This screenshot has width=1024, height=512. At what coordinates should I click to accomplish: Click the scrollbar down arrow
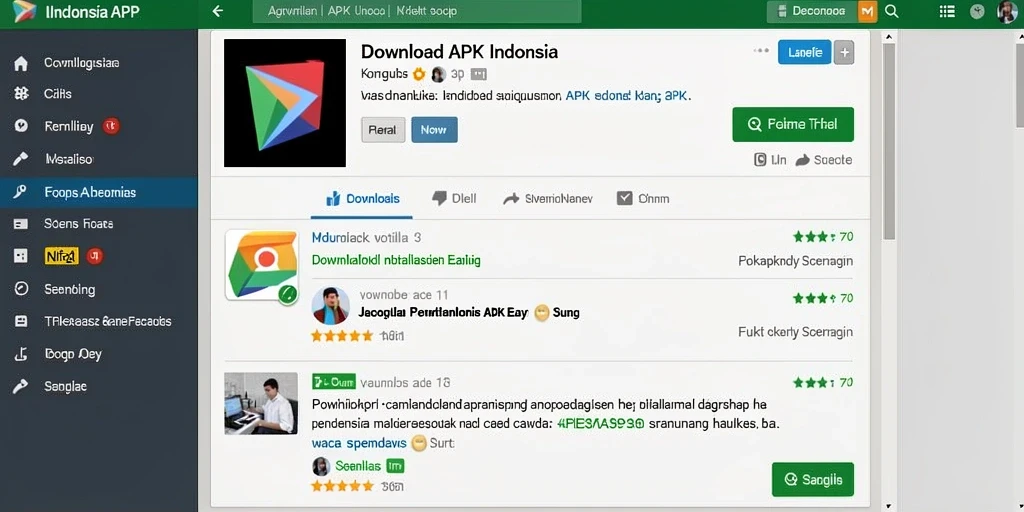(889, 505)
